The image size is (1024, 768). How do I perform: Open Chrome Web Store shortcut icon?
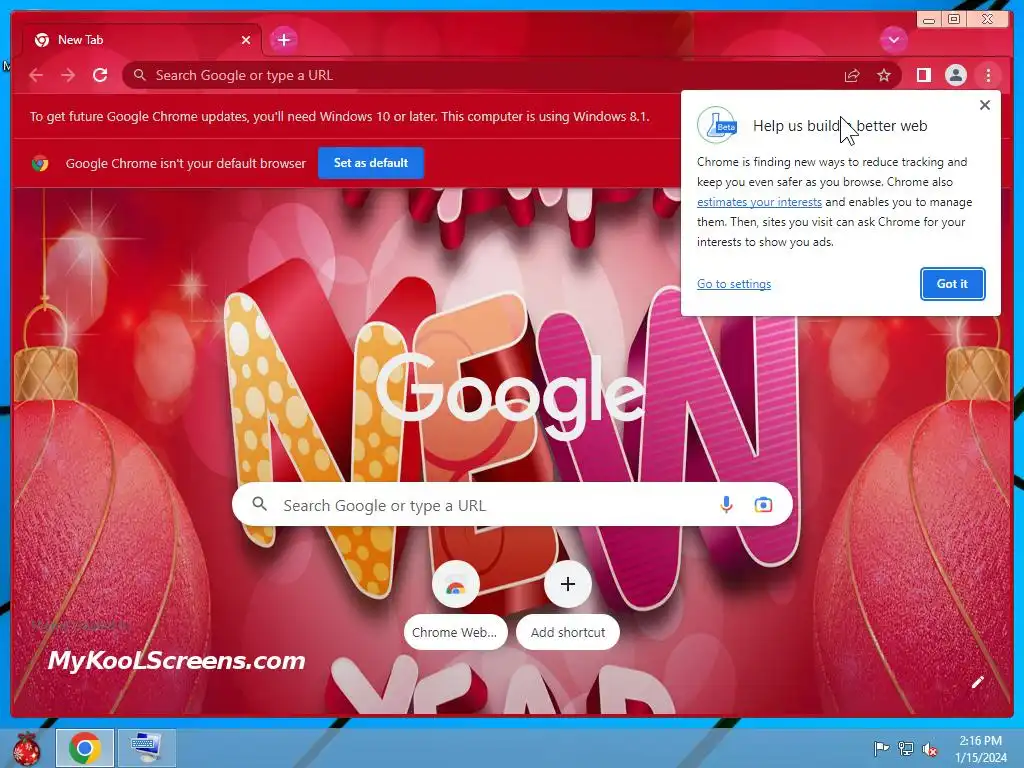pyautogui.click(x=456, y=584)
